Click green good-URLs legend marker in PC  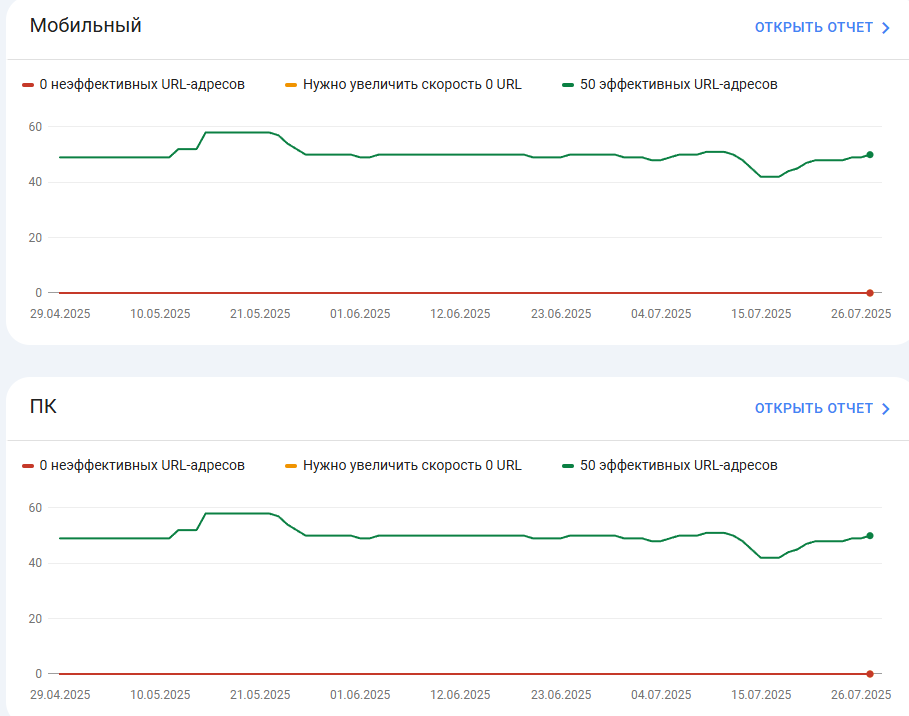tap(568, 466)
